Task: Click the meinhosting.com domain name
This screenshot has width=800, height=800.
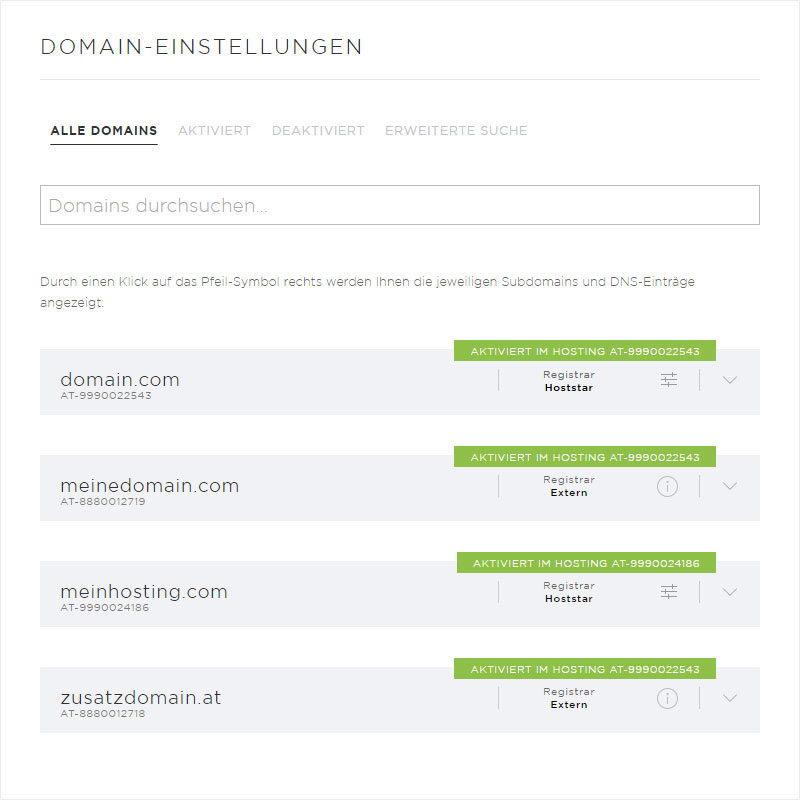Action: tap(144, 592)
